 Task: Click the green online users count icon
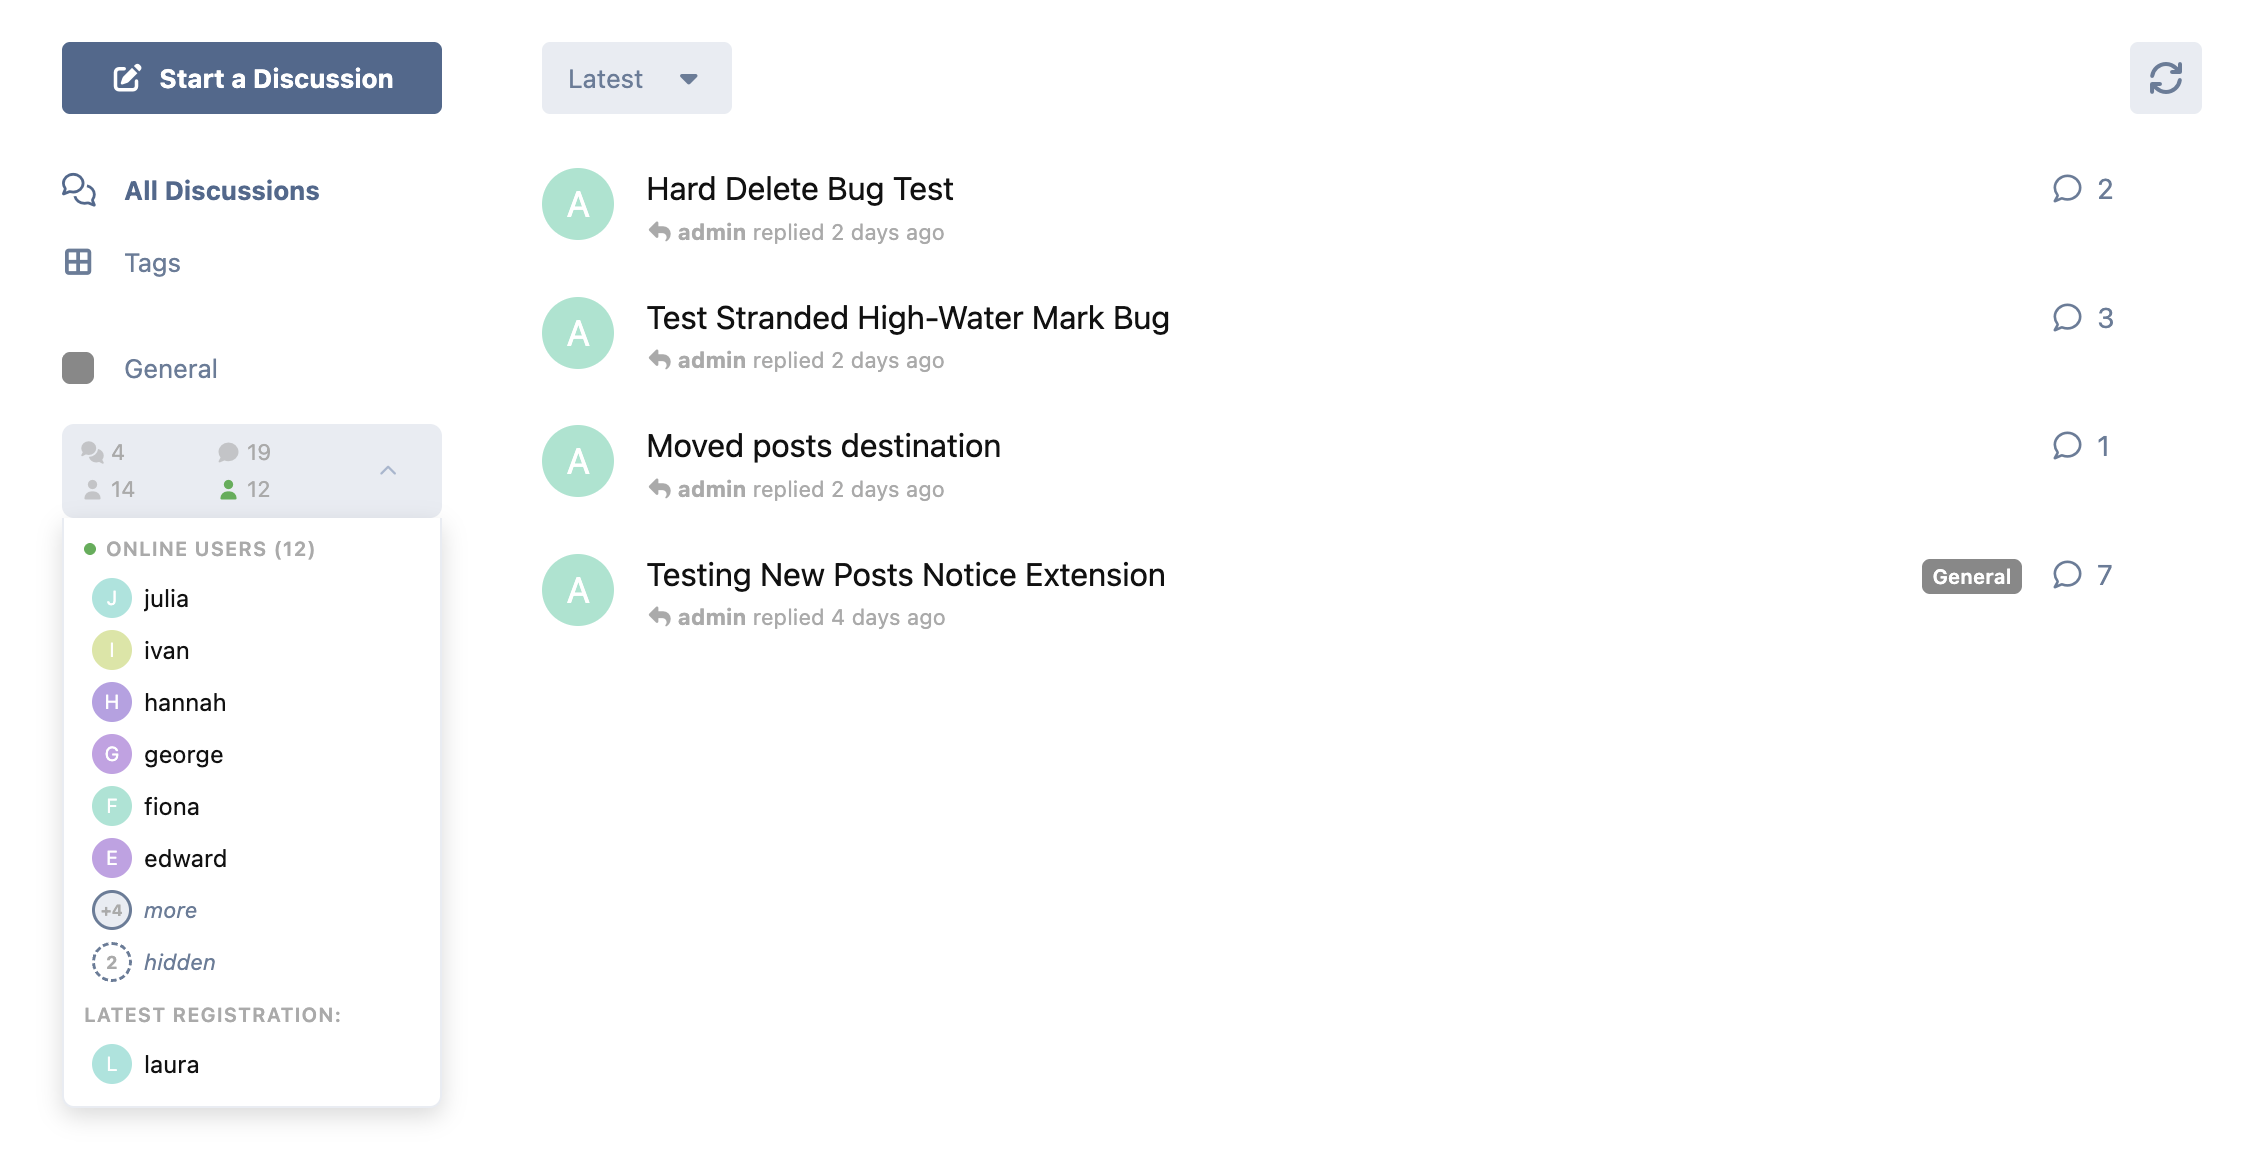(229, 489)
